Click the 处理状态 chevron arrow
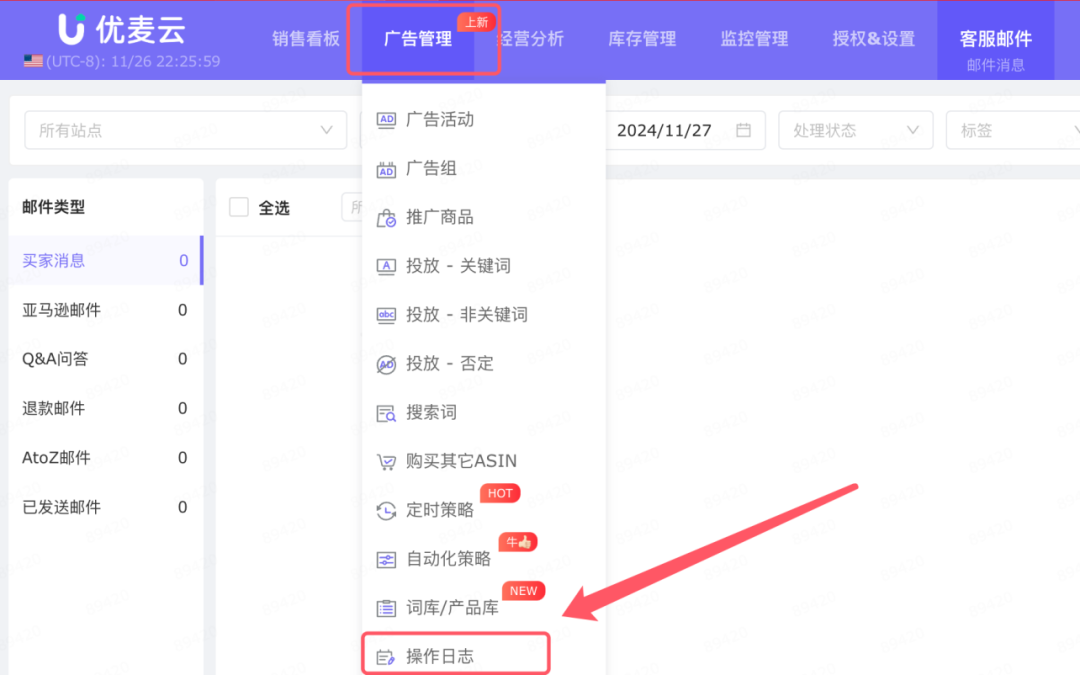 913,130
